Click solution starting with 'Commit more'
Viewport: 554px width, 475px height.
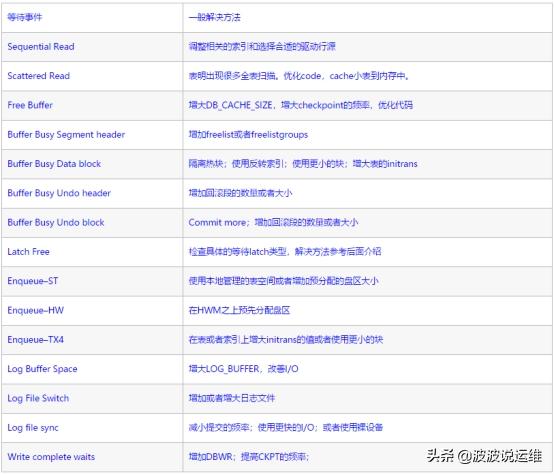[x=273, y=222]
